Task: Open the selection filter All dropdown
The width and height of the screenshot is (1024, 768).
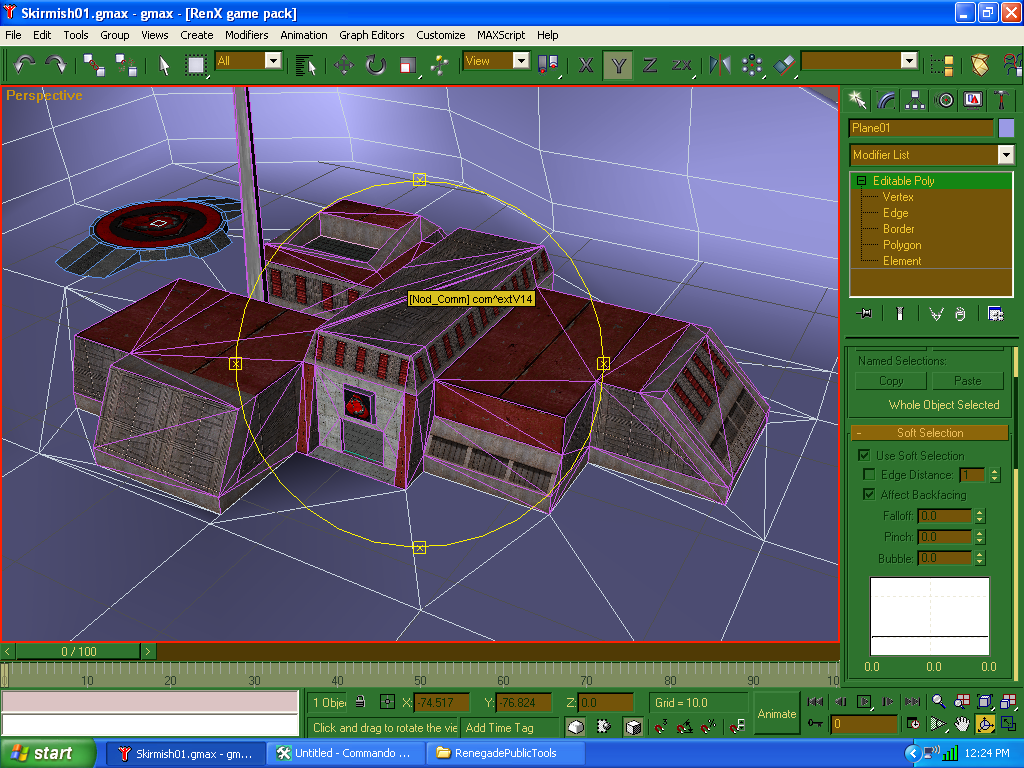Action: (273, 61)
